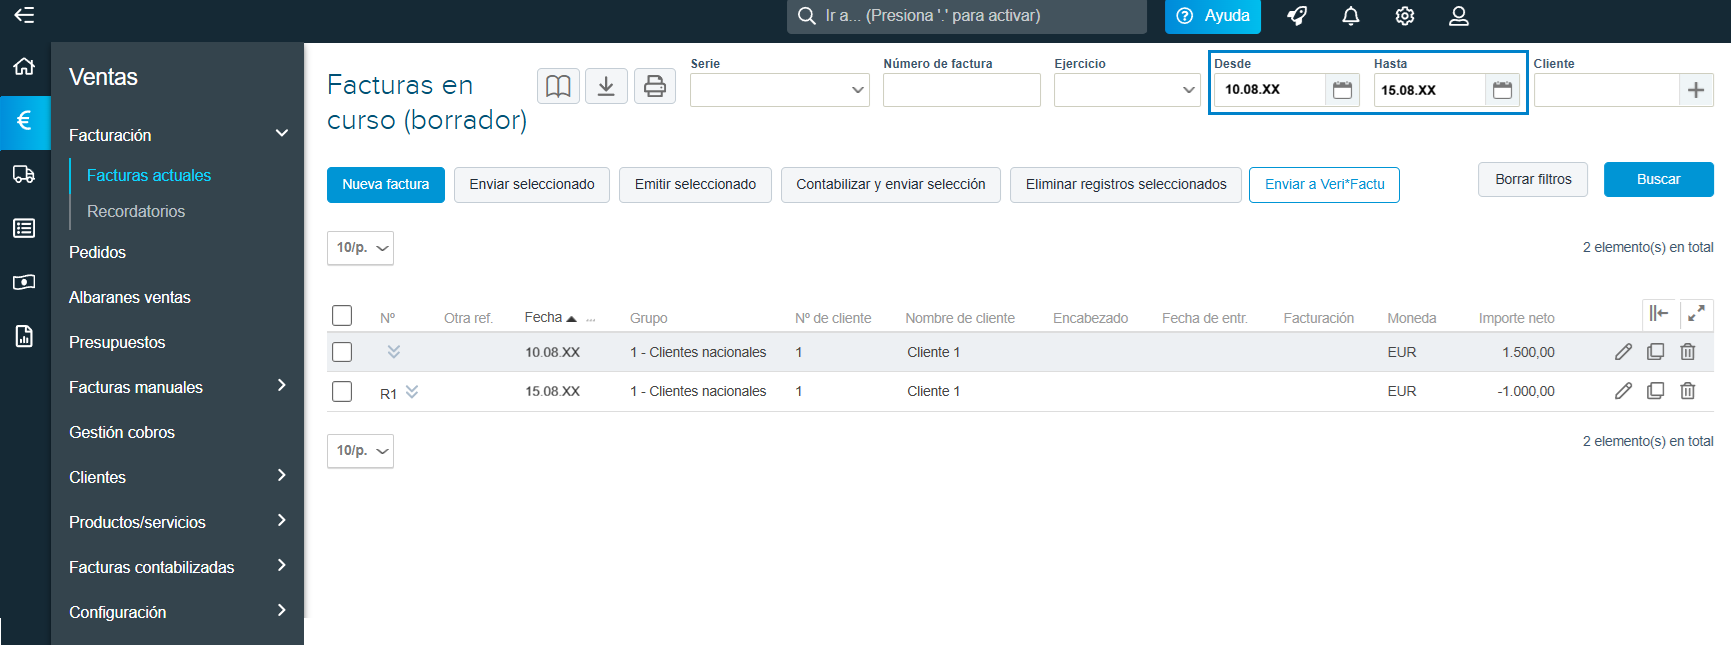The height and width of the screenshot is (645, 1731).
Task: Check the 10.08.XX invoice row checkbox
Action: [x=342, y=352]
